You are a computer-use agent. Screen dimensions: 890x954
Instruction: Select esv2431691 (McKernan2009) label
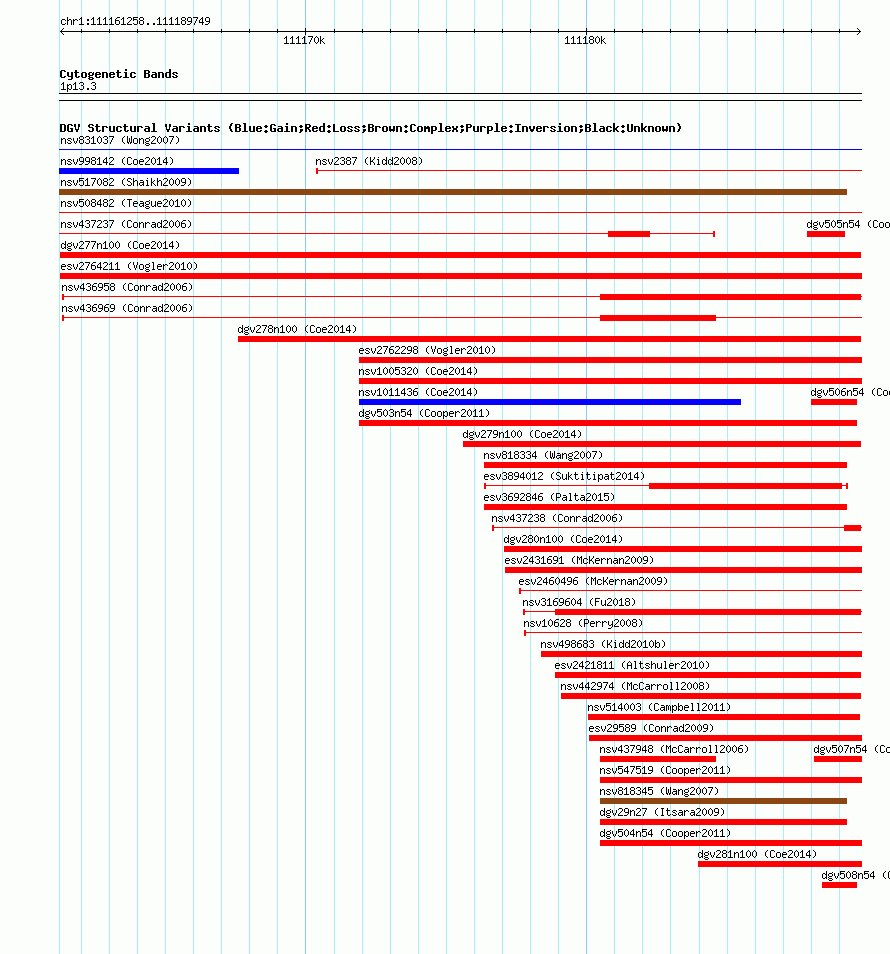point(579,560)
